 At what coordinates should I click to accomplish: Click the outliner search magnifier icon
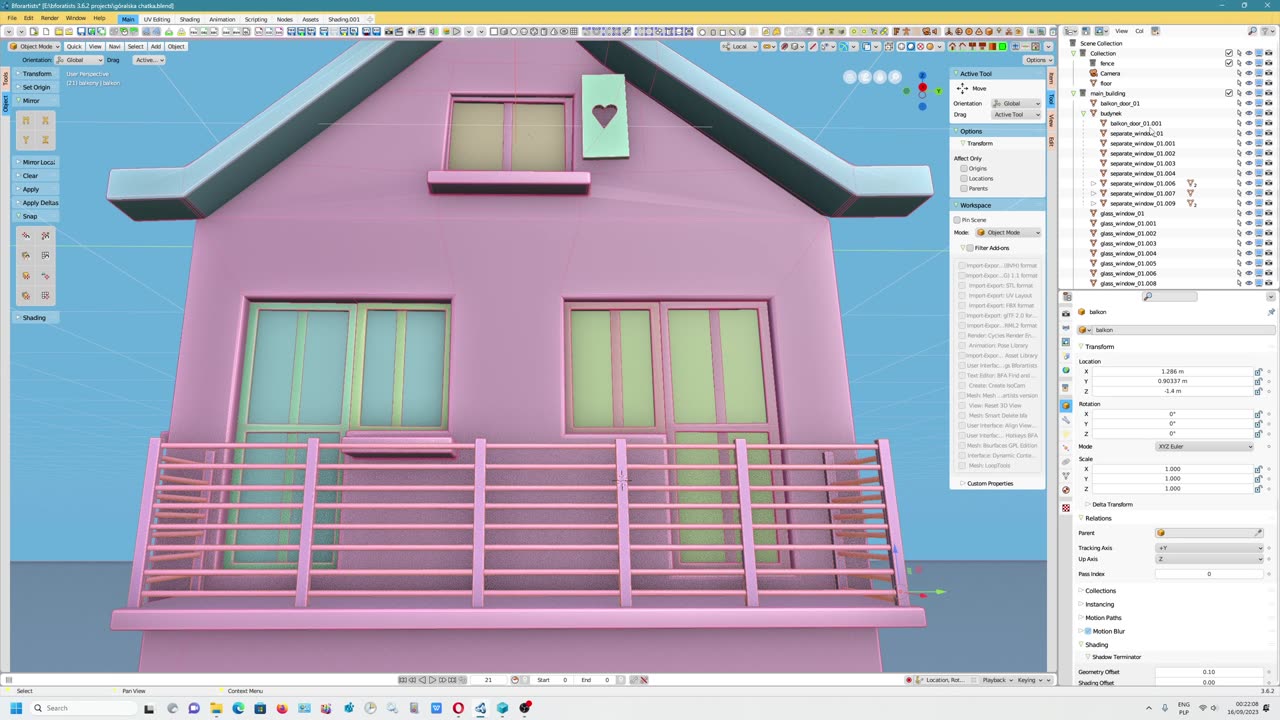tap(1252, 31)
